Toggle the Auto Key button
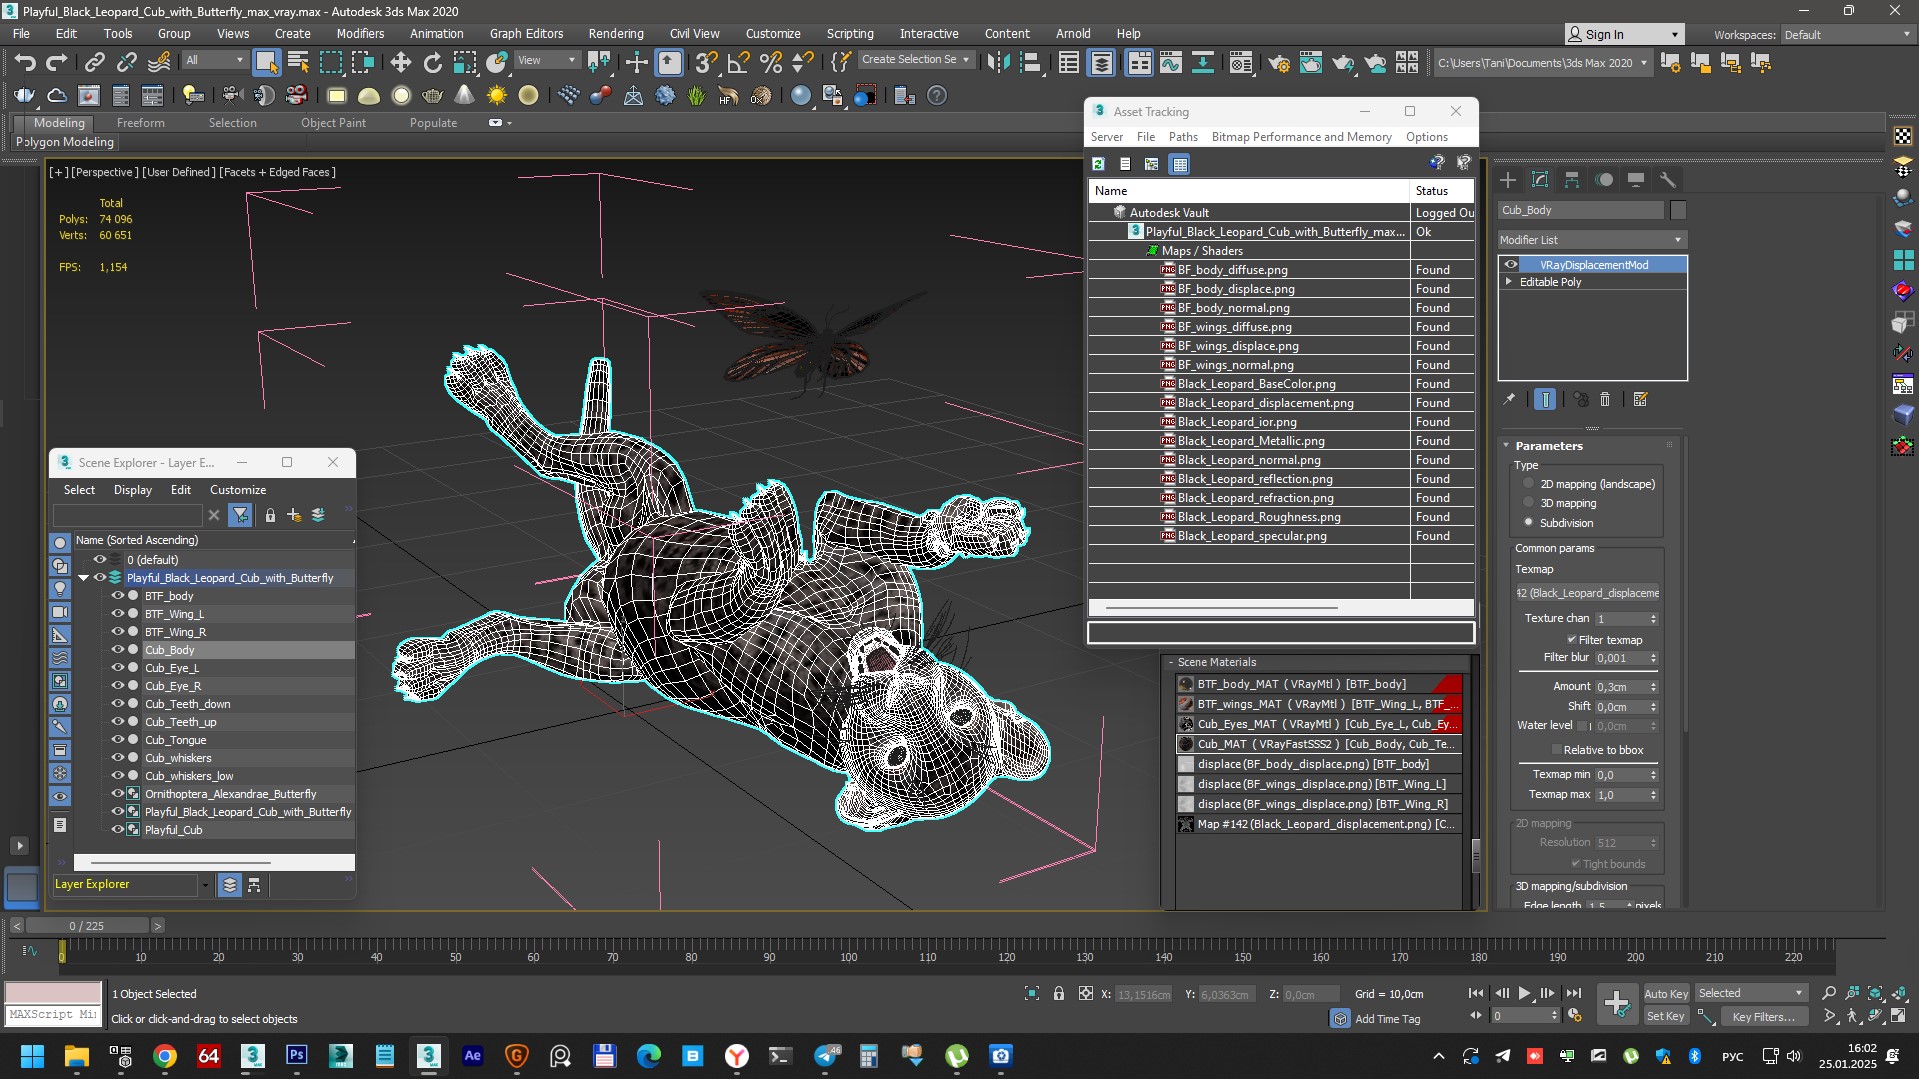Image resolution: width=1919 pixels, height=1079 pixels. pyautogui.click(x=1666, y=993)
